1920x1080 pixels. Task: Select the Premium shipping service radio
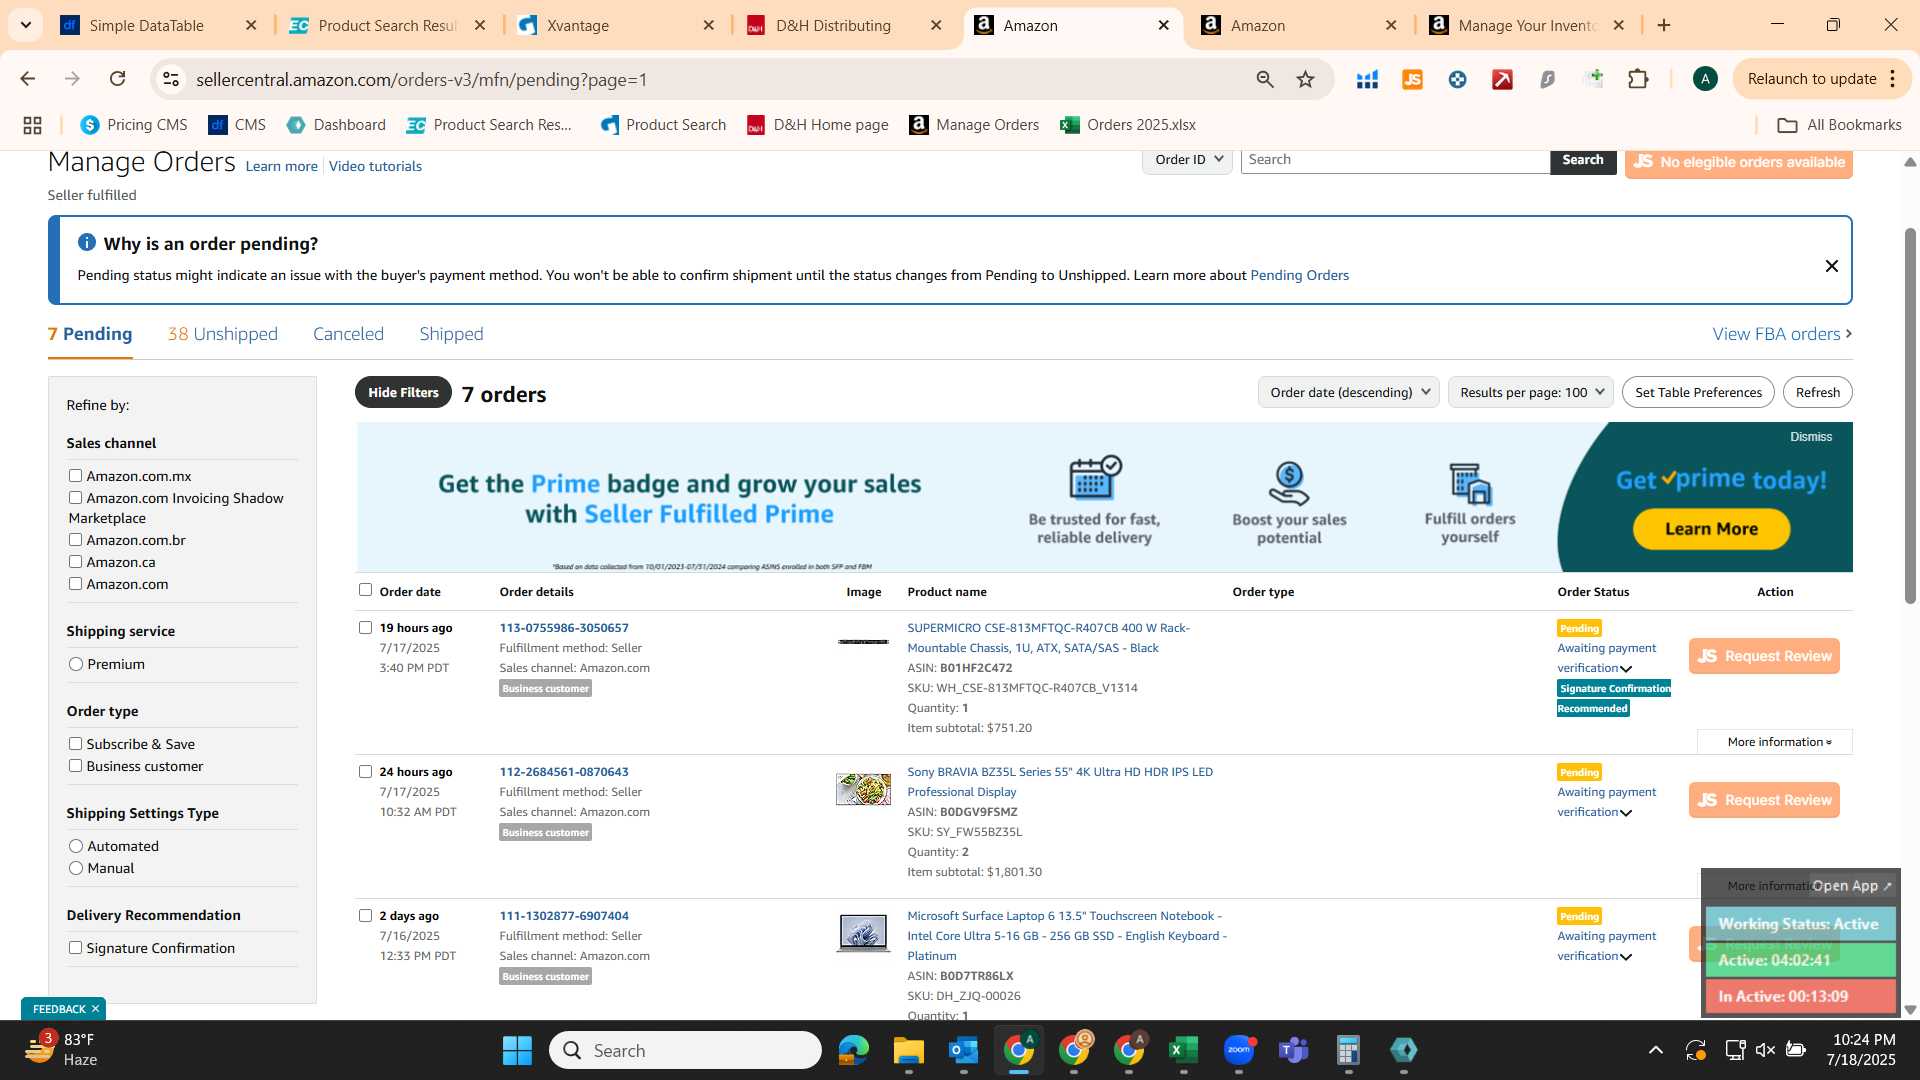point(76,664)
